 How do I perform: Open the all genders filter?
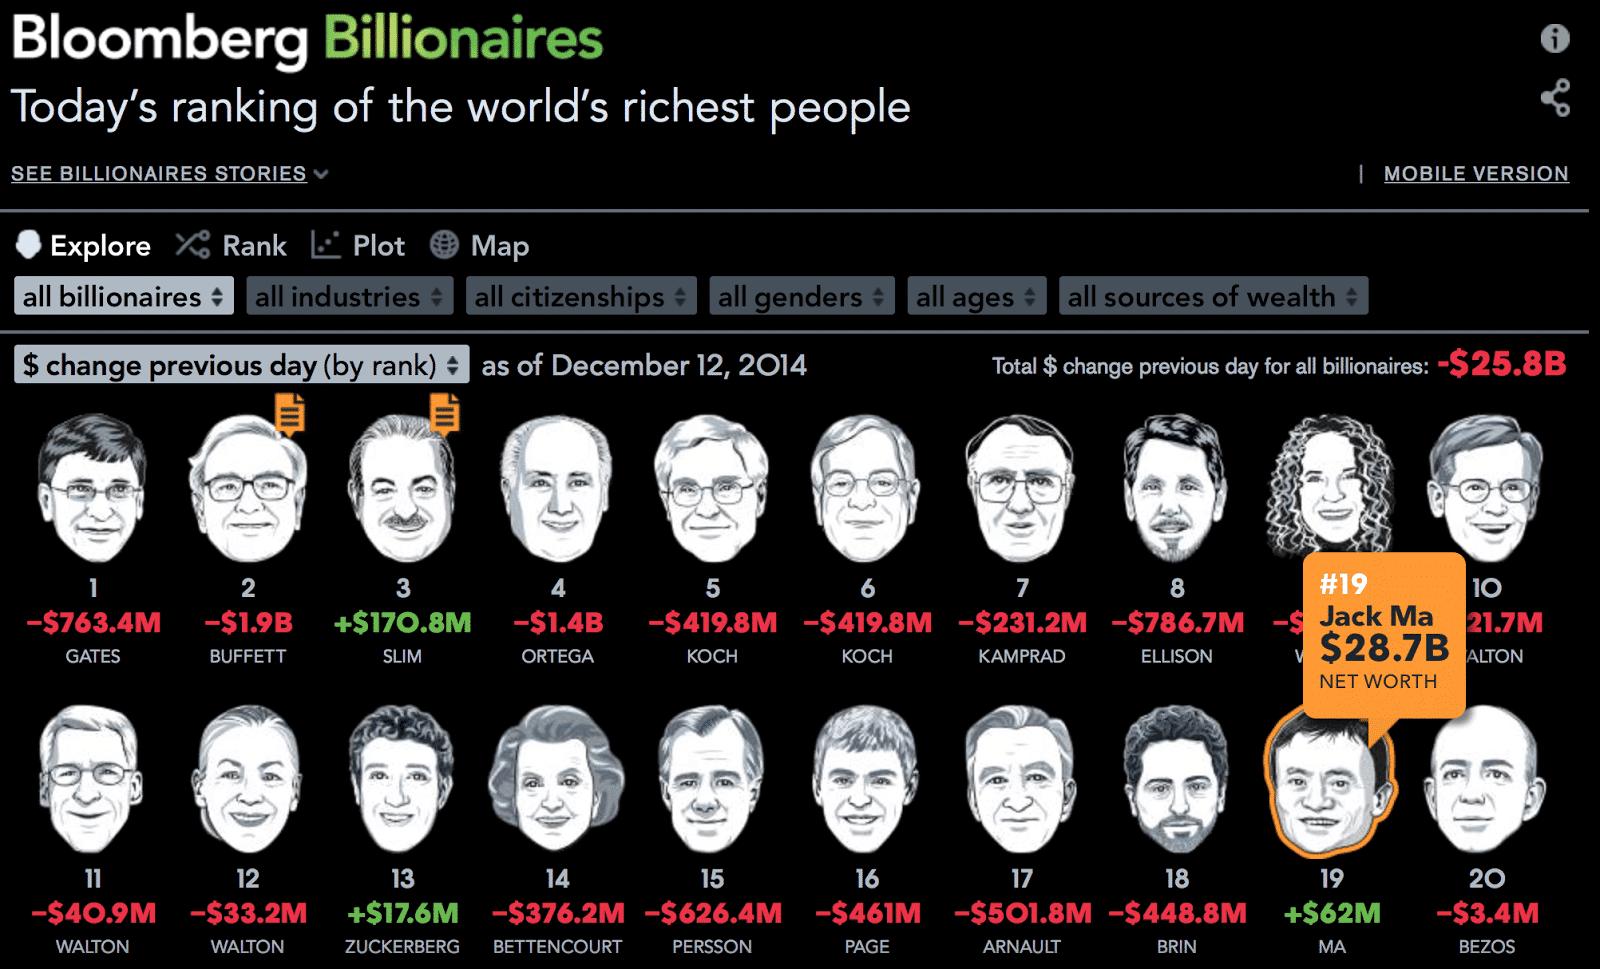click(x=801, y=296)
